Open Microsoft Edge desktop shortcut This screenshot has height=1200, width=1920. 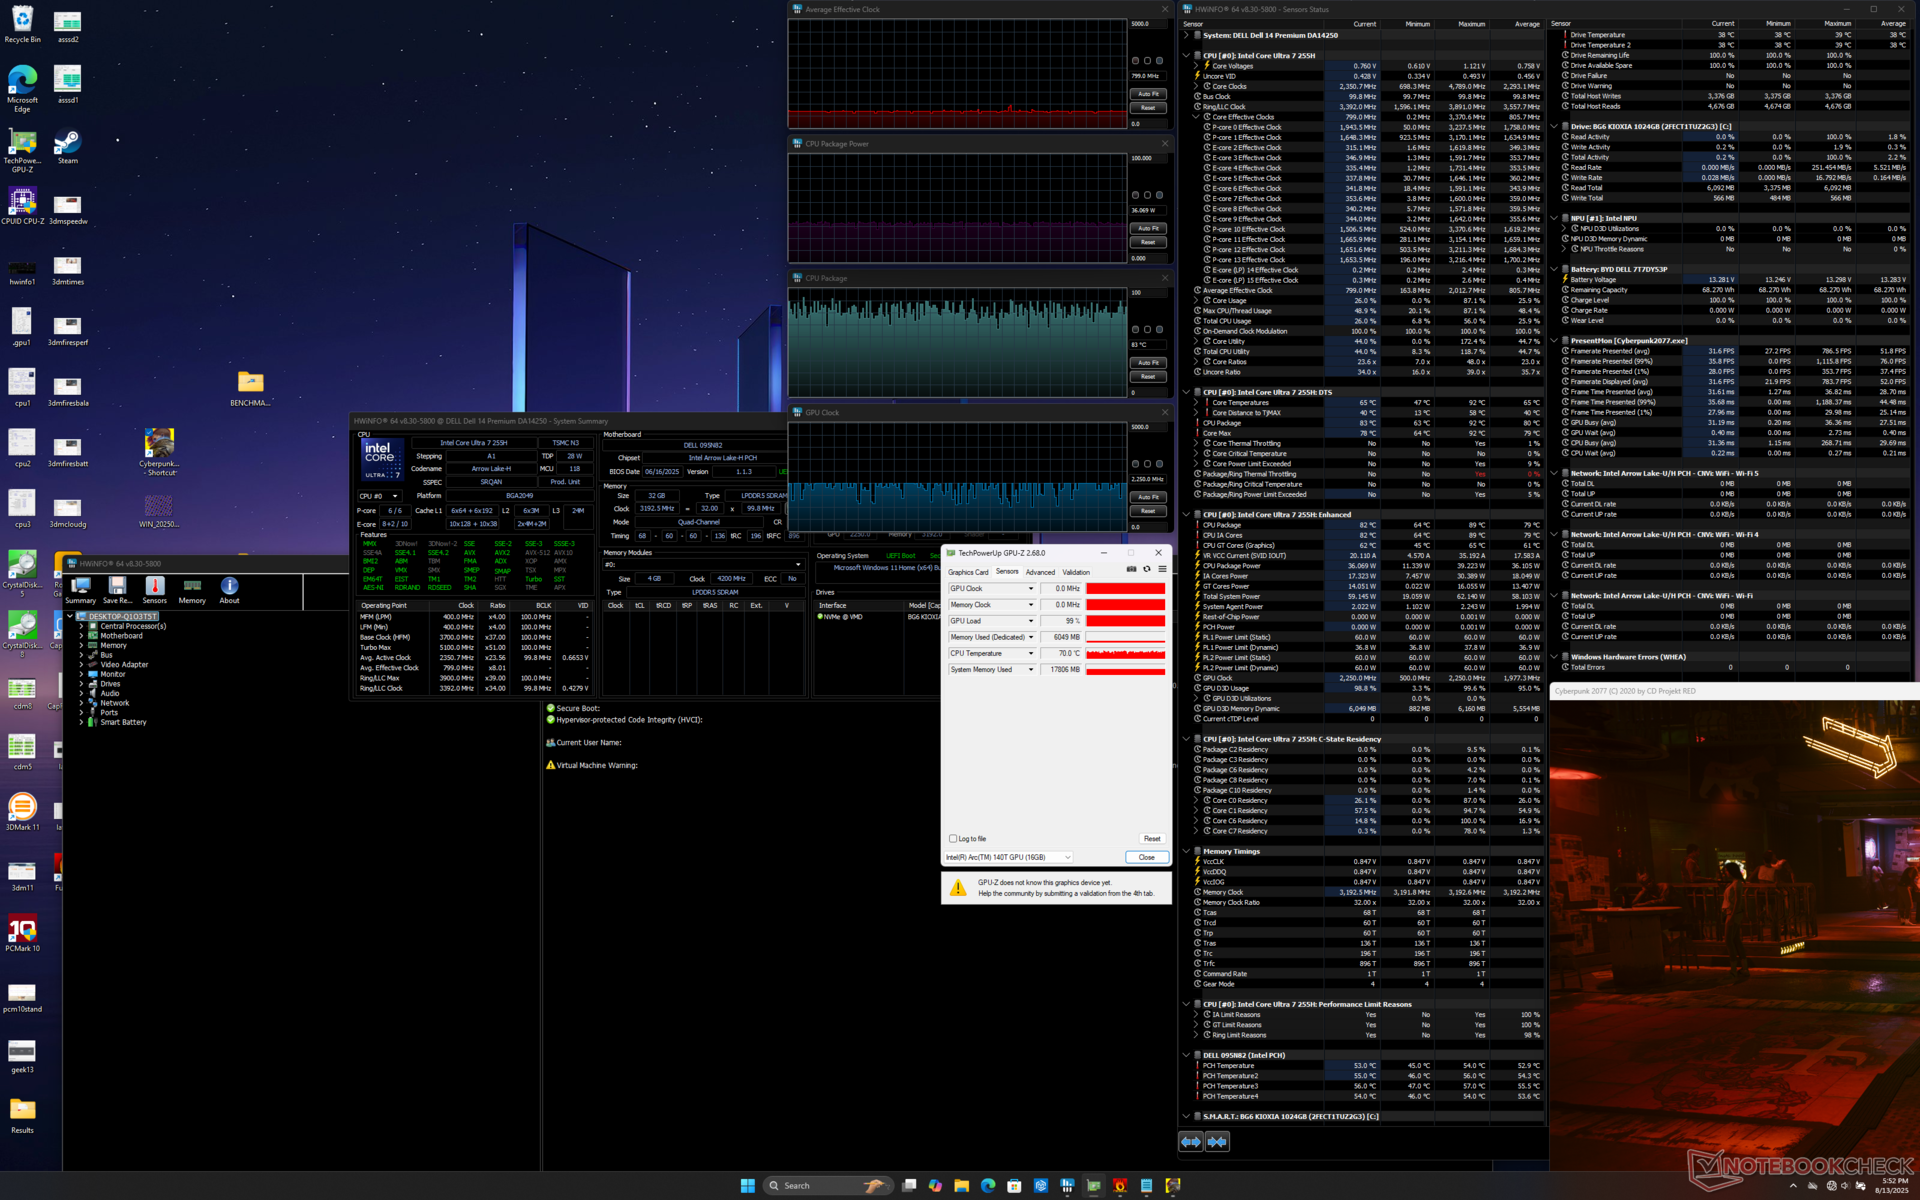point(22,88)
